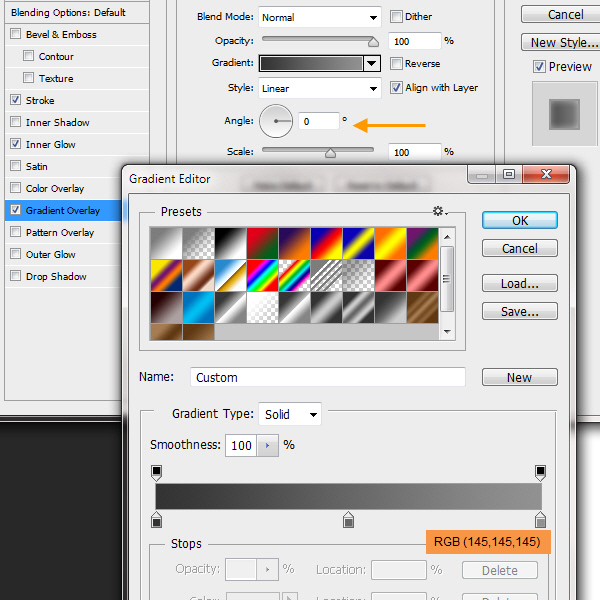Image resolution: width=600 pixels, height=600 pixels.
Task: Enable the Dither checkbox
Action: 396,17
